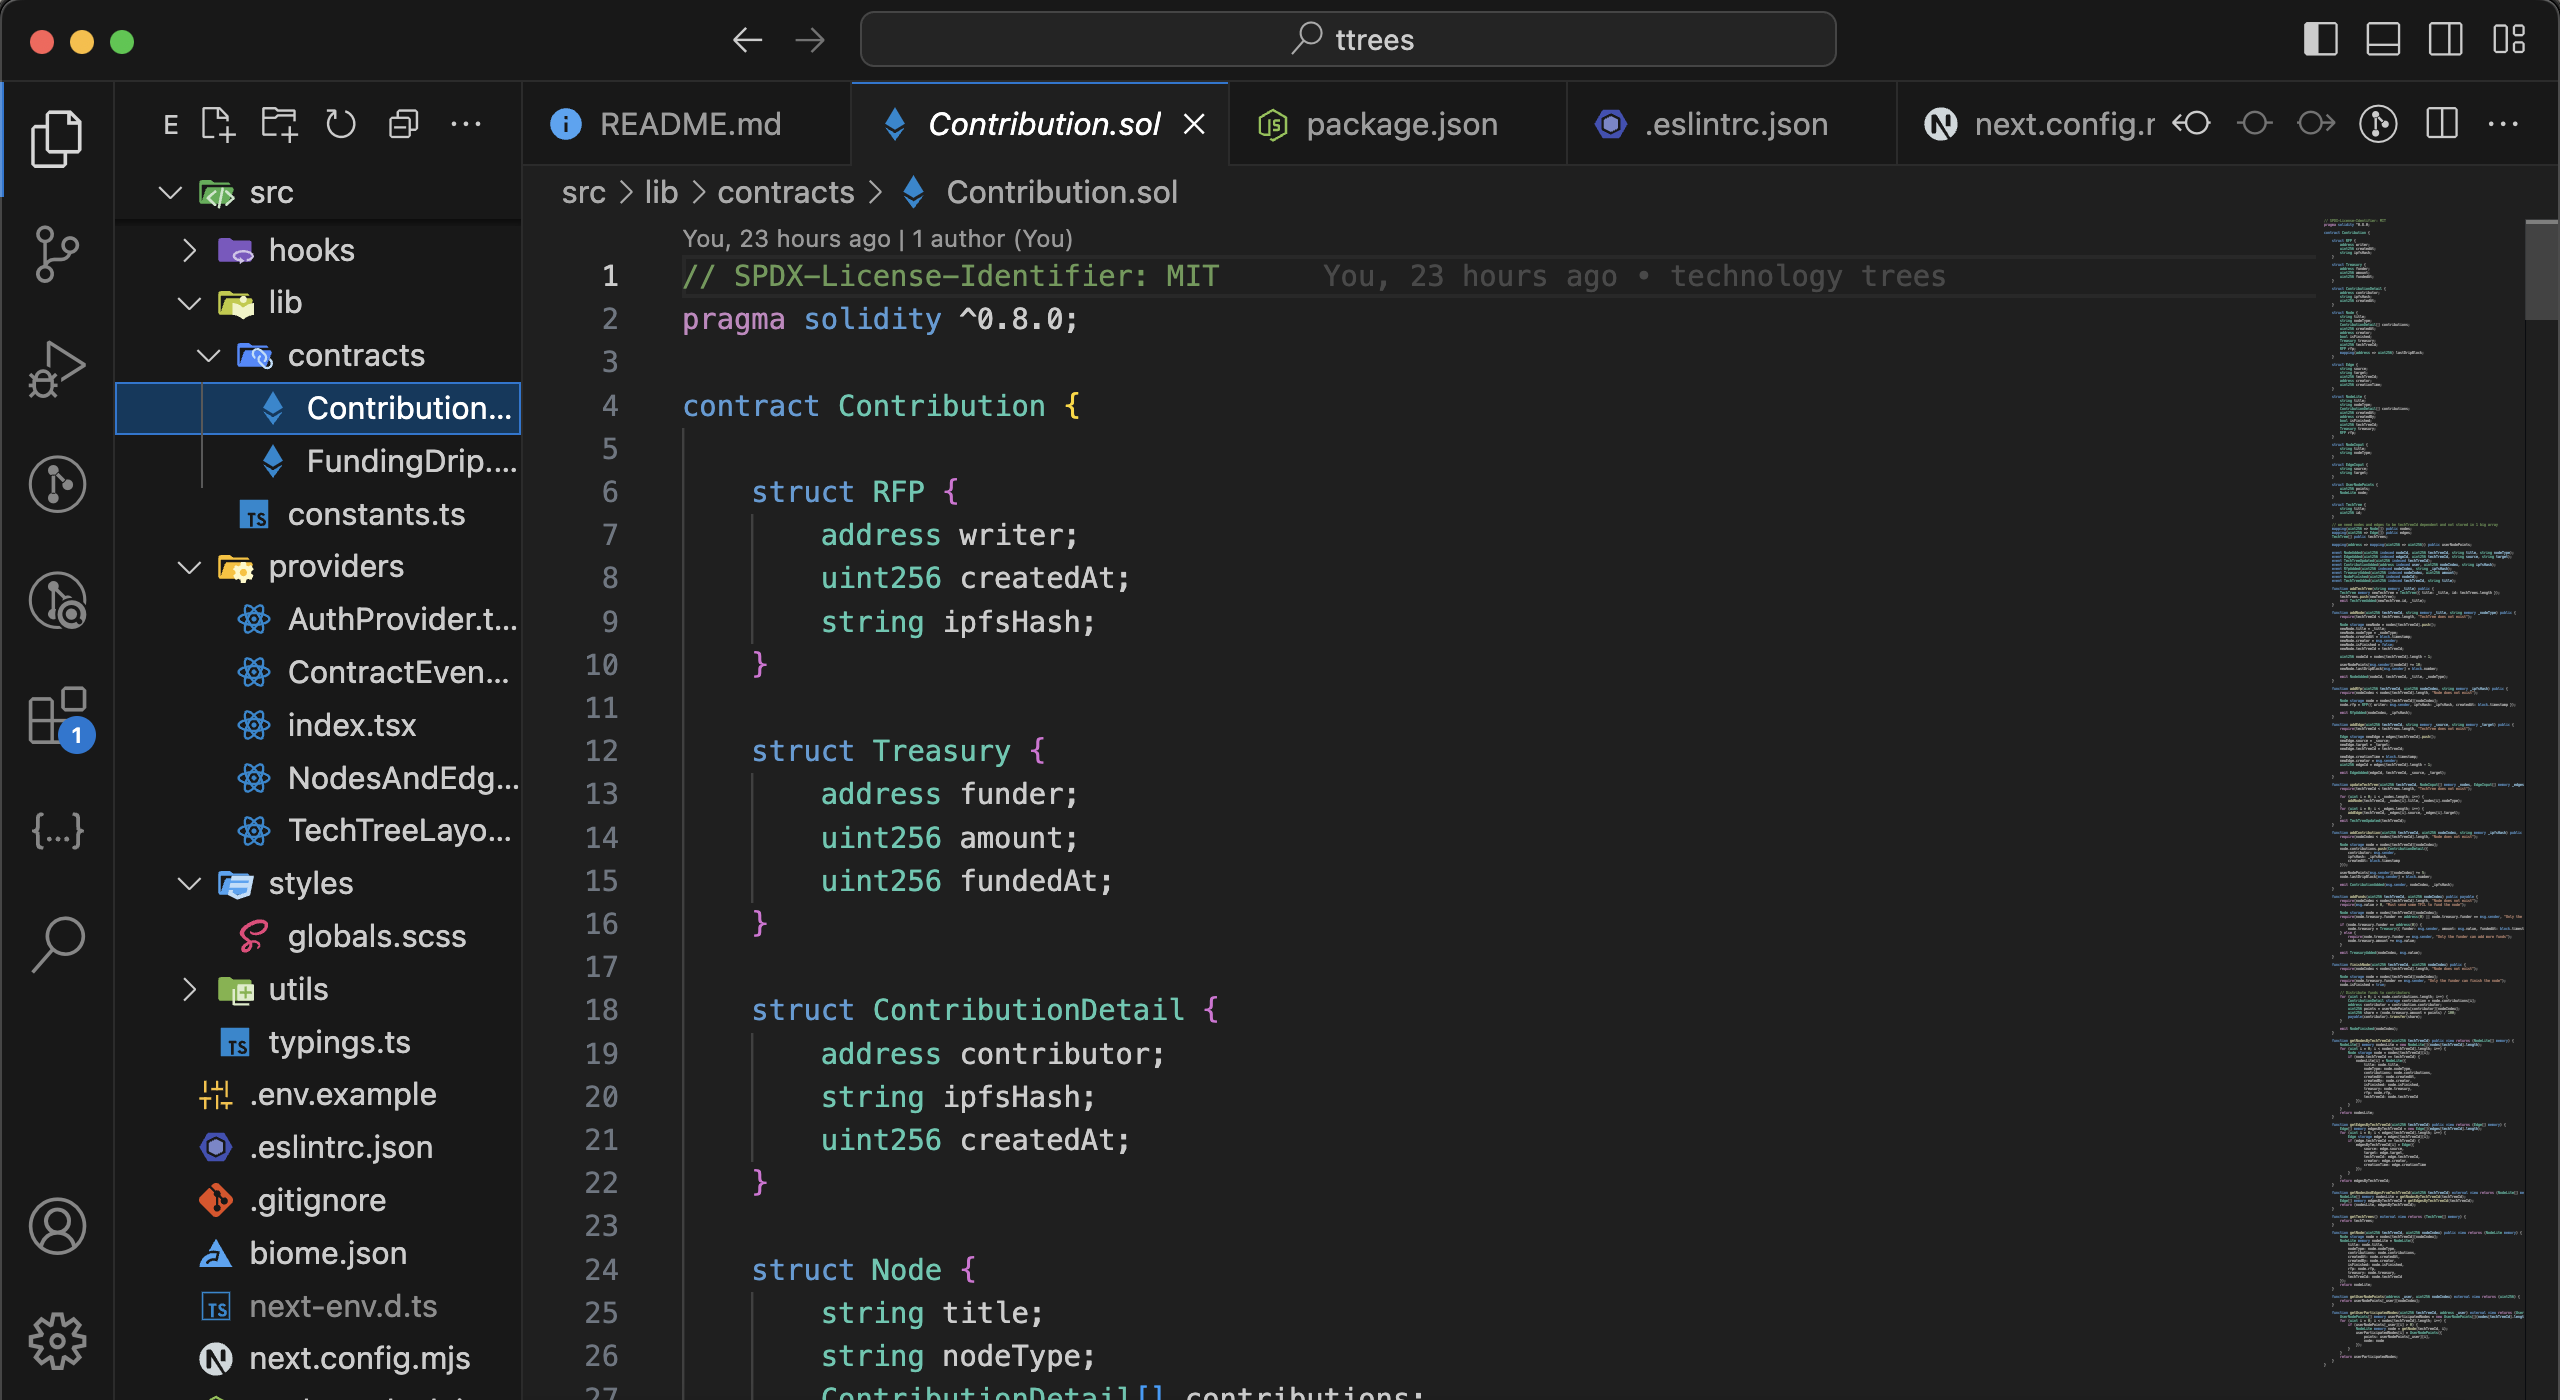Refresh the Explorer file tree

(x=341, y=125)
